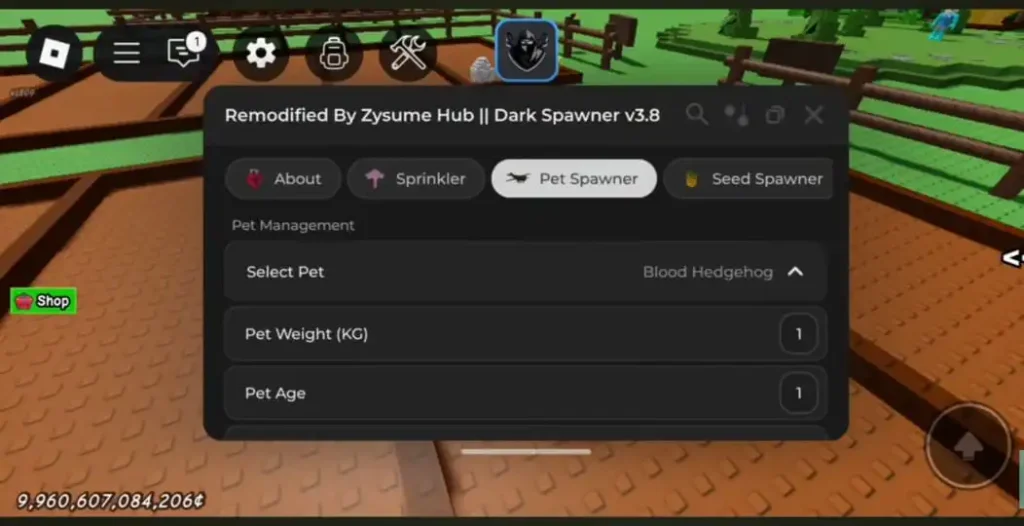The width and height of the screenshot is (1024, 526).
Task: Switch to the About tab
Action: 283,178
